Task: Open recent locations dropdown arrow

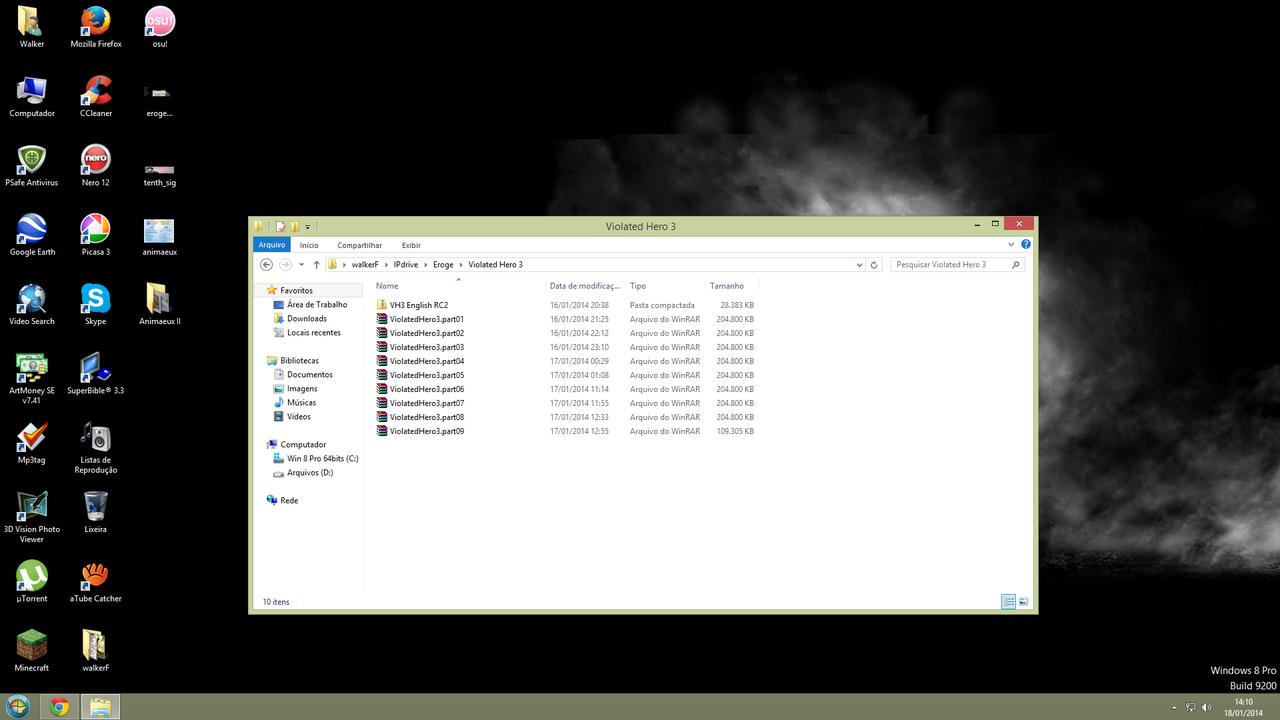Action: pyautogui.click(x=301, y=265)
